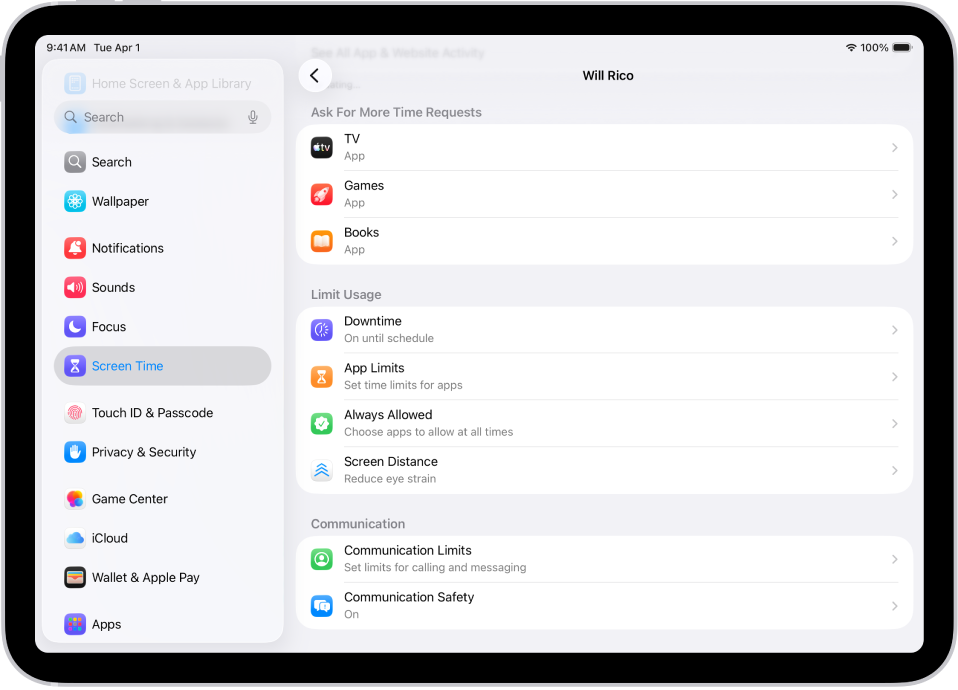The image size is (958, 690).
Task: Open Wallpaper settings in sidebar
Action: point(163,201)
